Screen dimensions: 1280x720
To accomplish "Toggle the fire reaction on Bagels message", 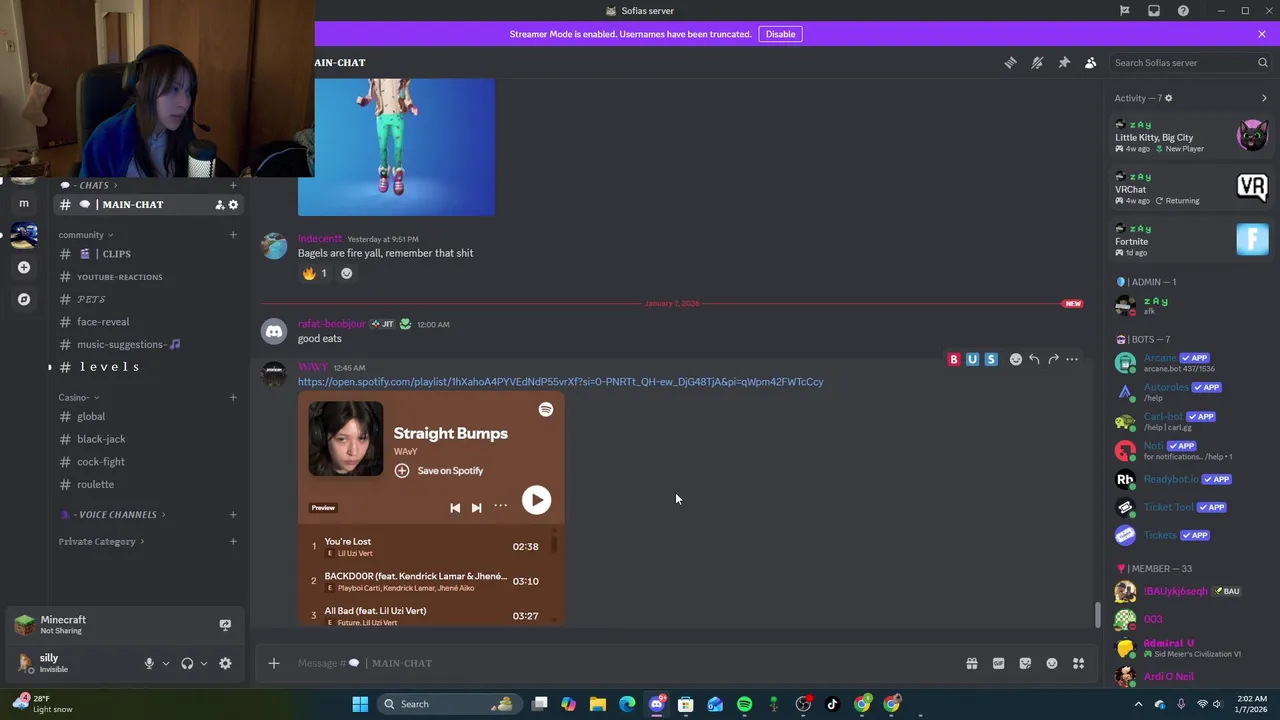I will coord(315,273).
